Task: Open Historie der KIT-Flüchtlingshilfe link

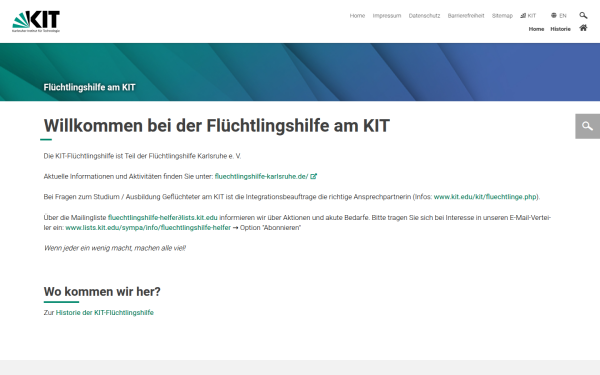Action: [x=104, y=313]
